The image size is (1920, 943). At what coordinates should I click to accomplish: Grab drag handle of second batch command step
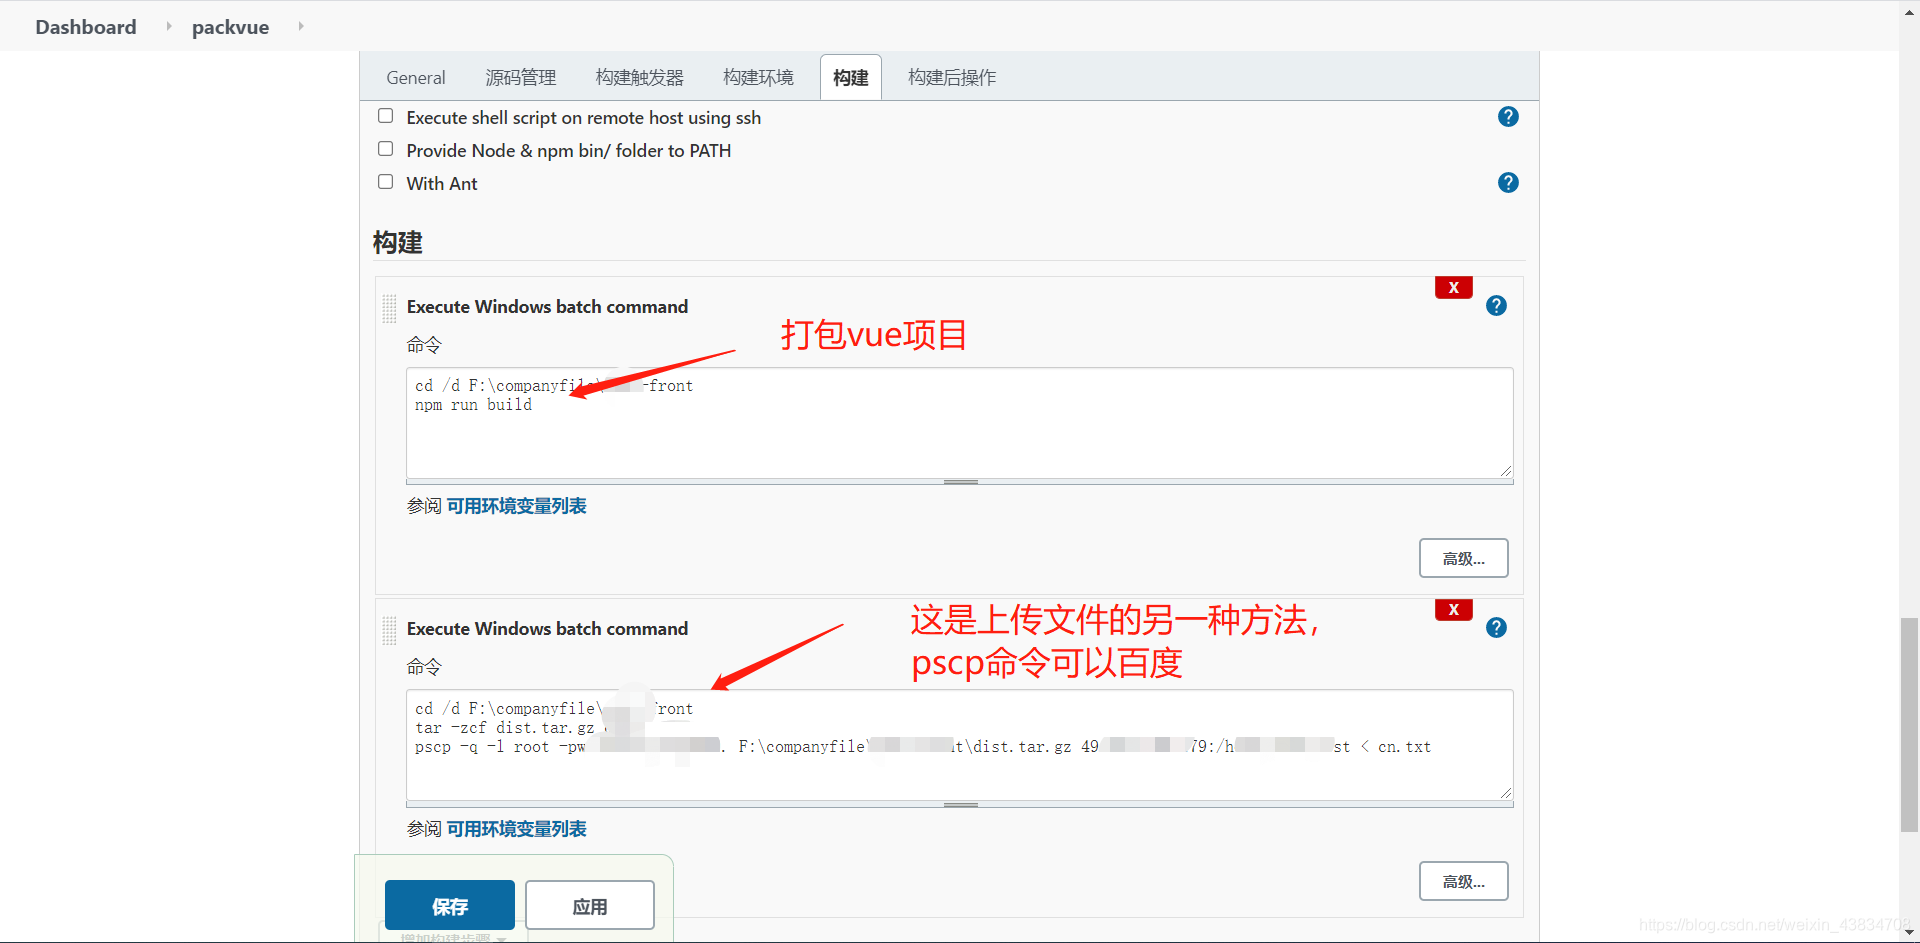click(x=389, y=630)
